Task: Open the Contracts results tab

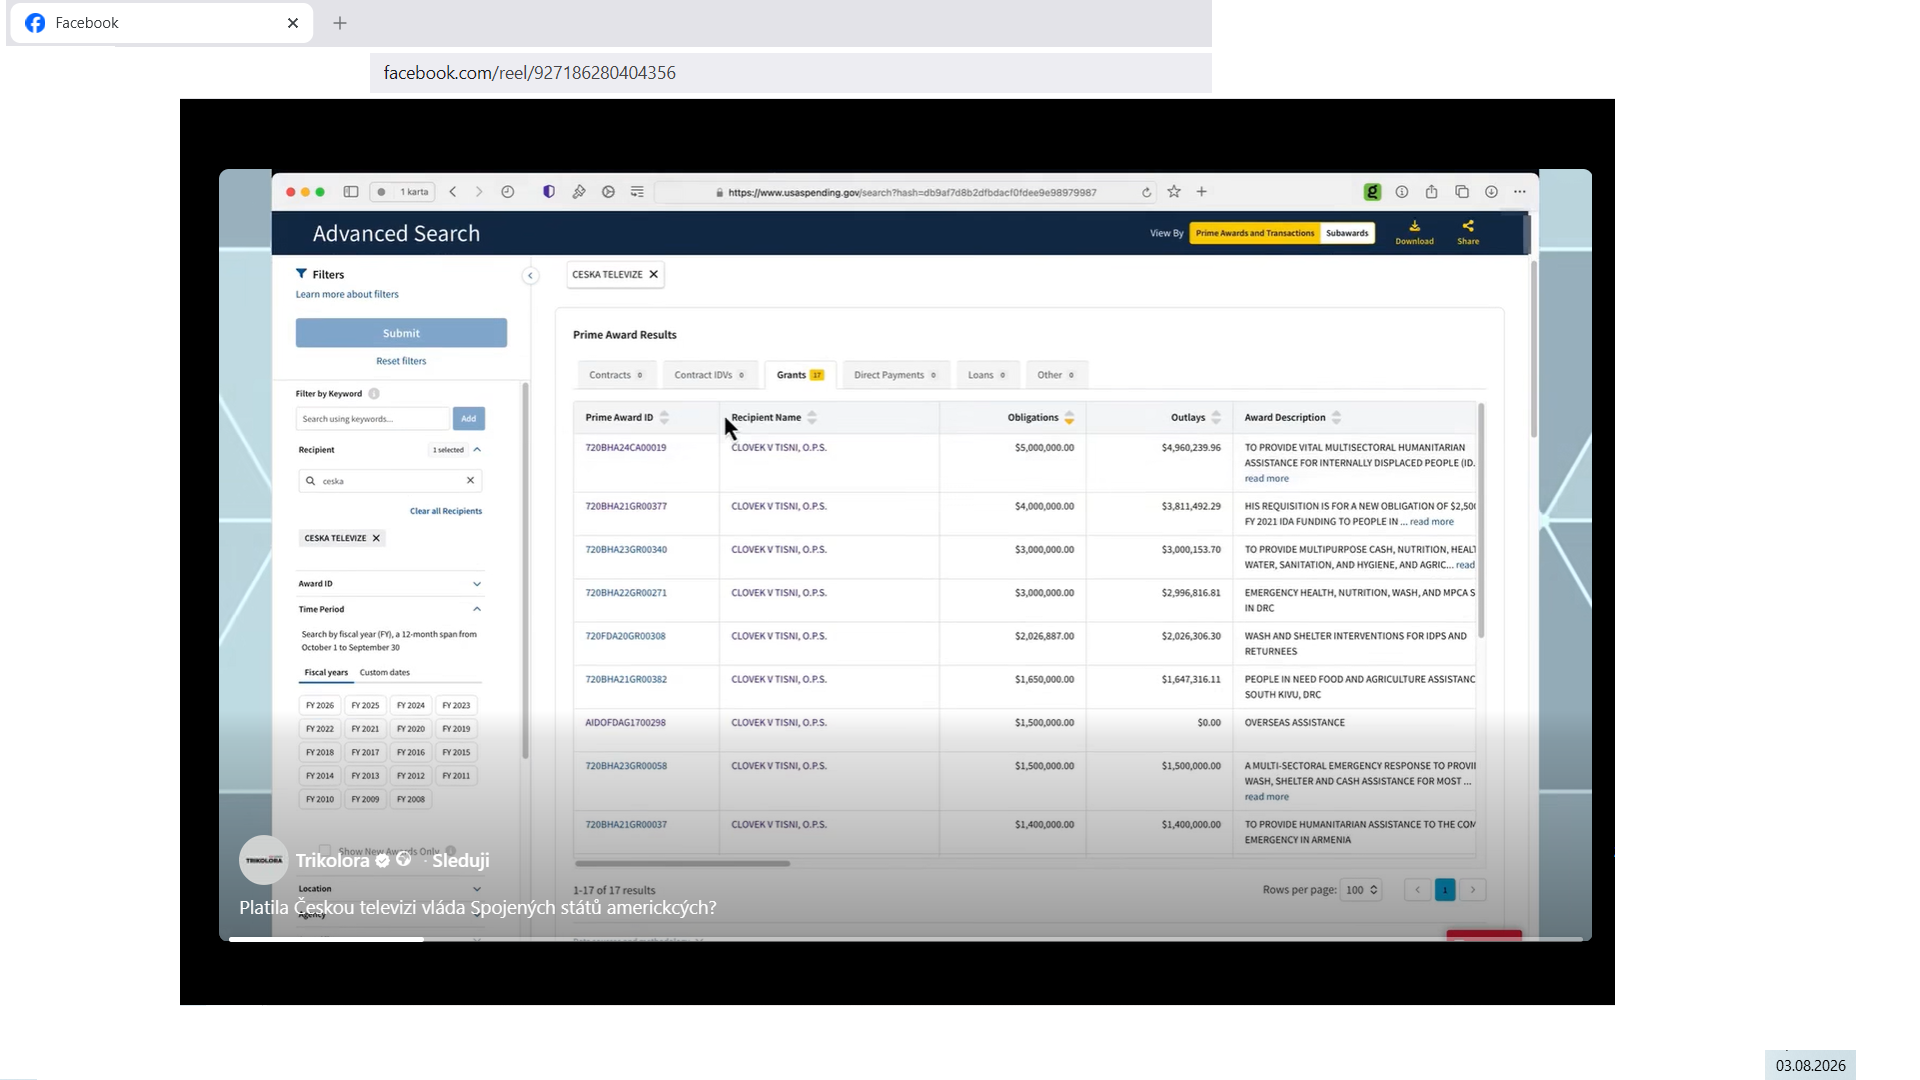Action: click(x=616, y=375)
